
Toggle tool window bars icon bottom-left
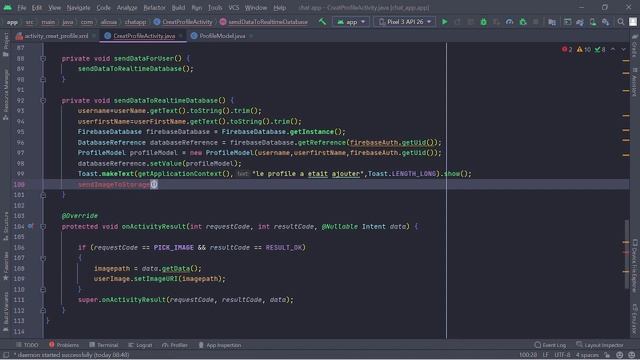6,355
